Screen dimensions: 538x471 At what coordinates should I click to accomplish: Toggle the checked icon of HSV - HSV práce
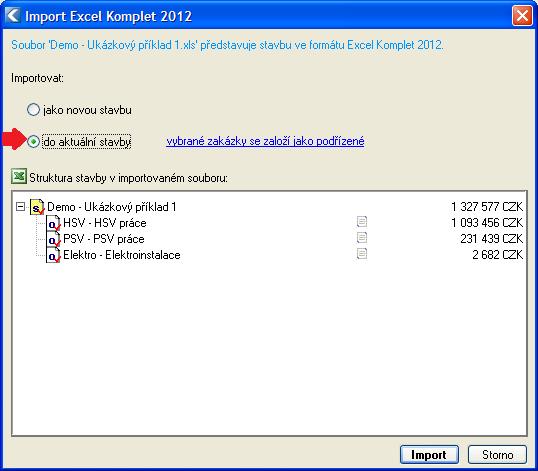point(53,223)
